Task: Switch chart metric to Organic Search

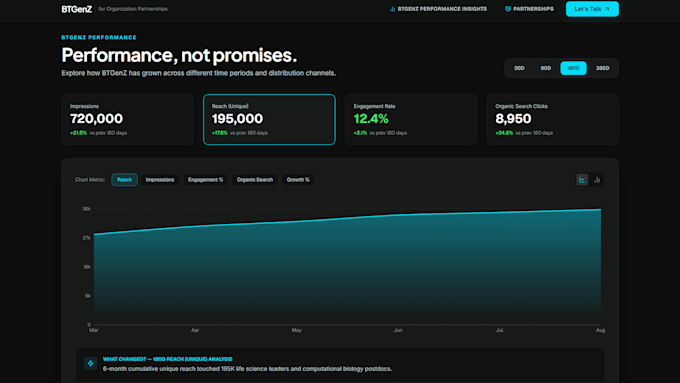Action: click(255, 180)
